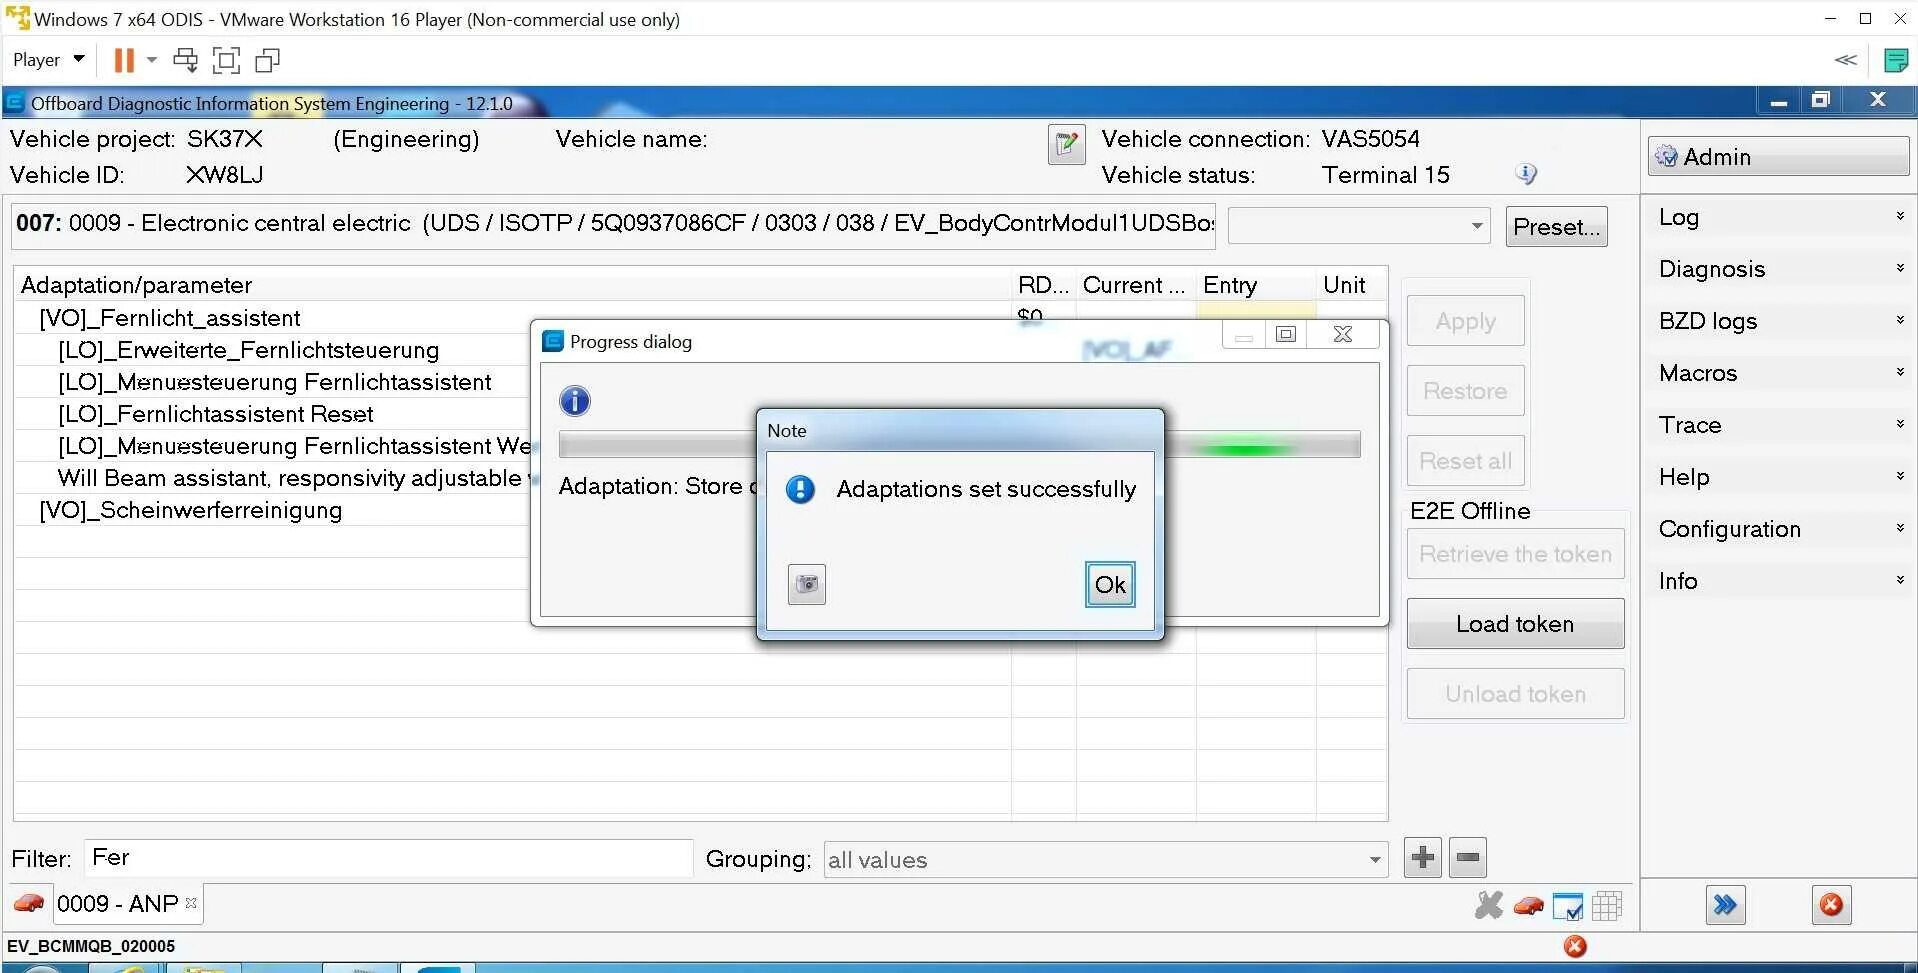Open the Admin panel button

click(x=1778, y=157)
